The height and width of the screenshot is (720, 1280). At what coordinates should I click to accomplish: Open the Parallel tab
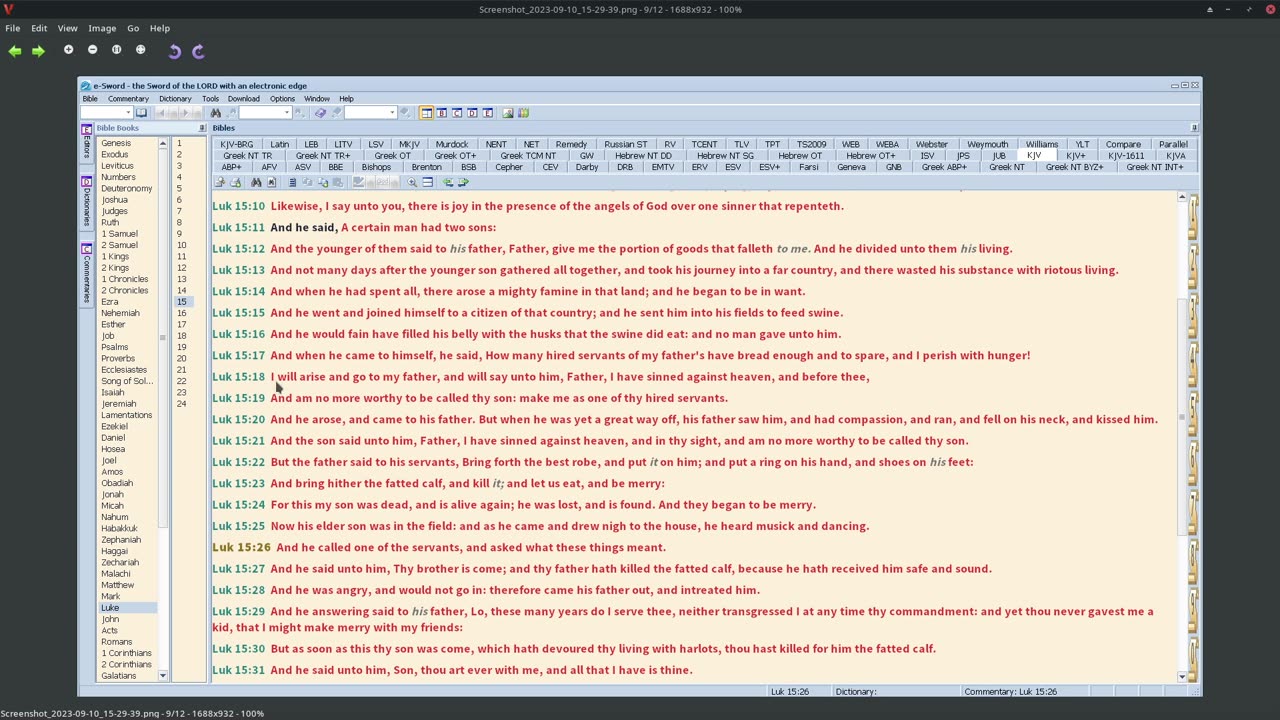[x=1173, y=144]
